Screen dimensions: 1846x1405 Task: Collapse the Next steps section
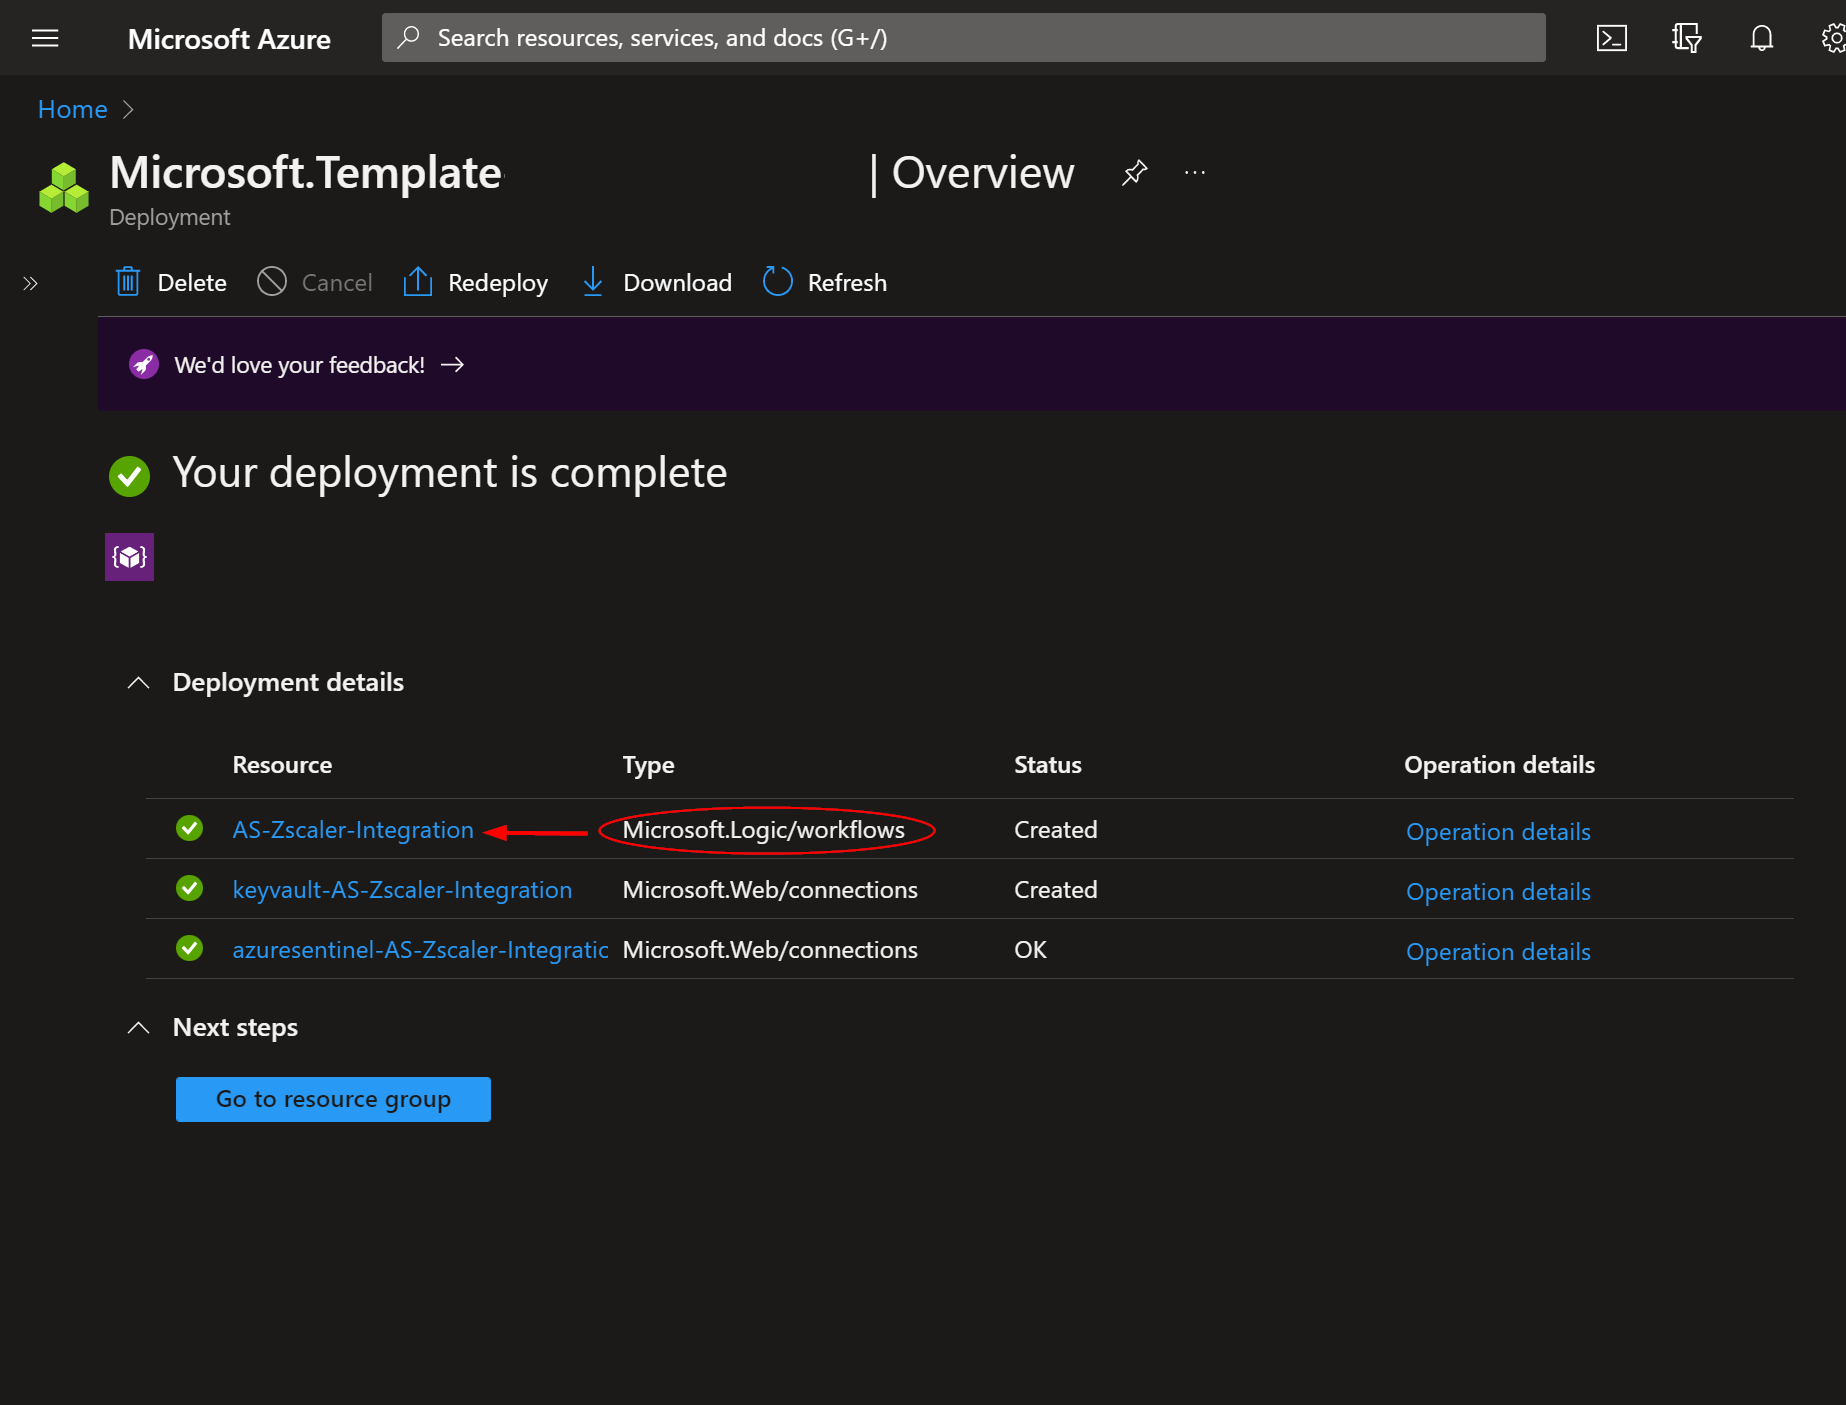pos(138,1028)
